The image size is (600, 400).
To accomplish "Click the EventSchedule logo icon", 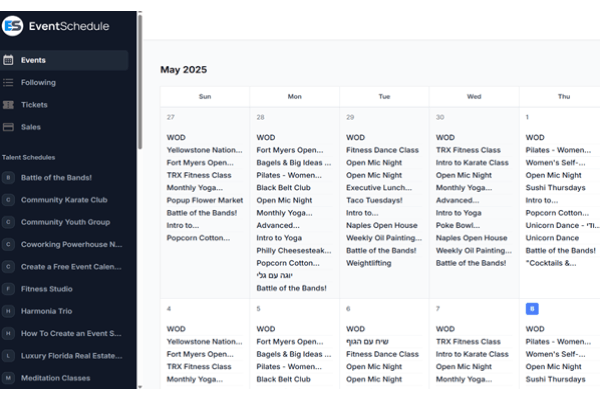I will tap(13, 27).
